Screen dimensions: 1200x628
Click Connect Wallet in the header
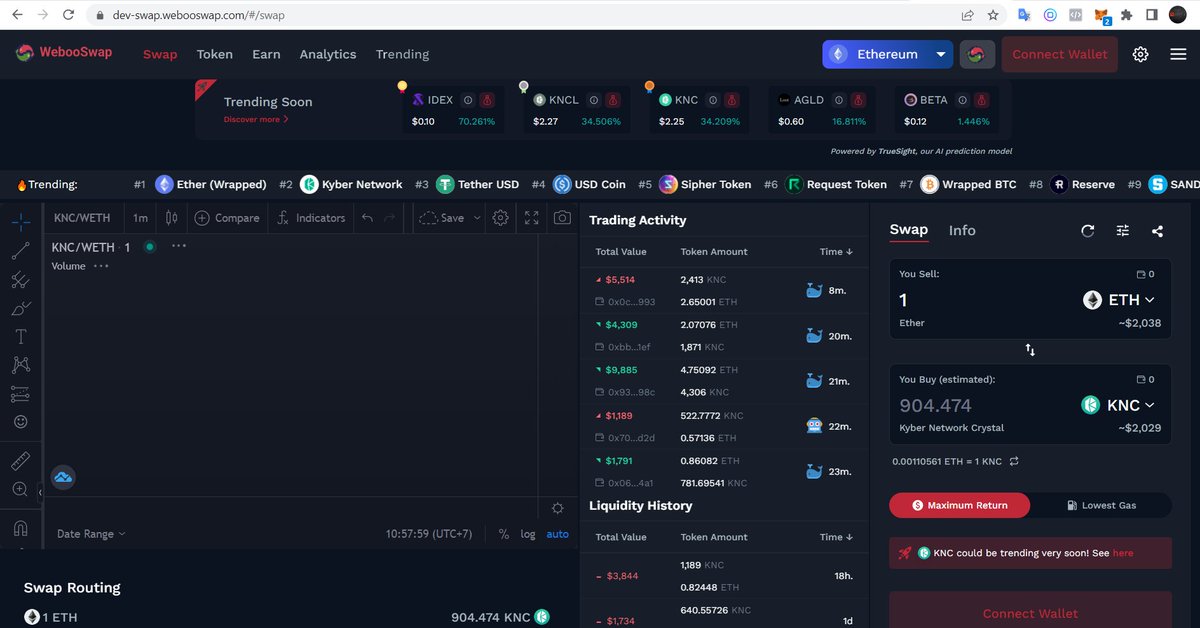pyautogui.click(x=1060, y=54)
